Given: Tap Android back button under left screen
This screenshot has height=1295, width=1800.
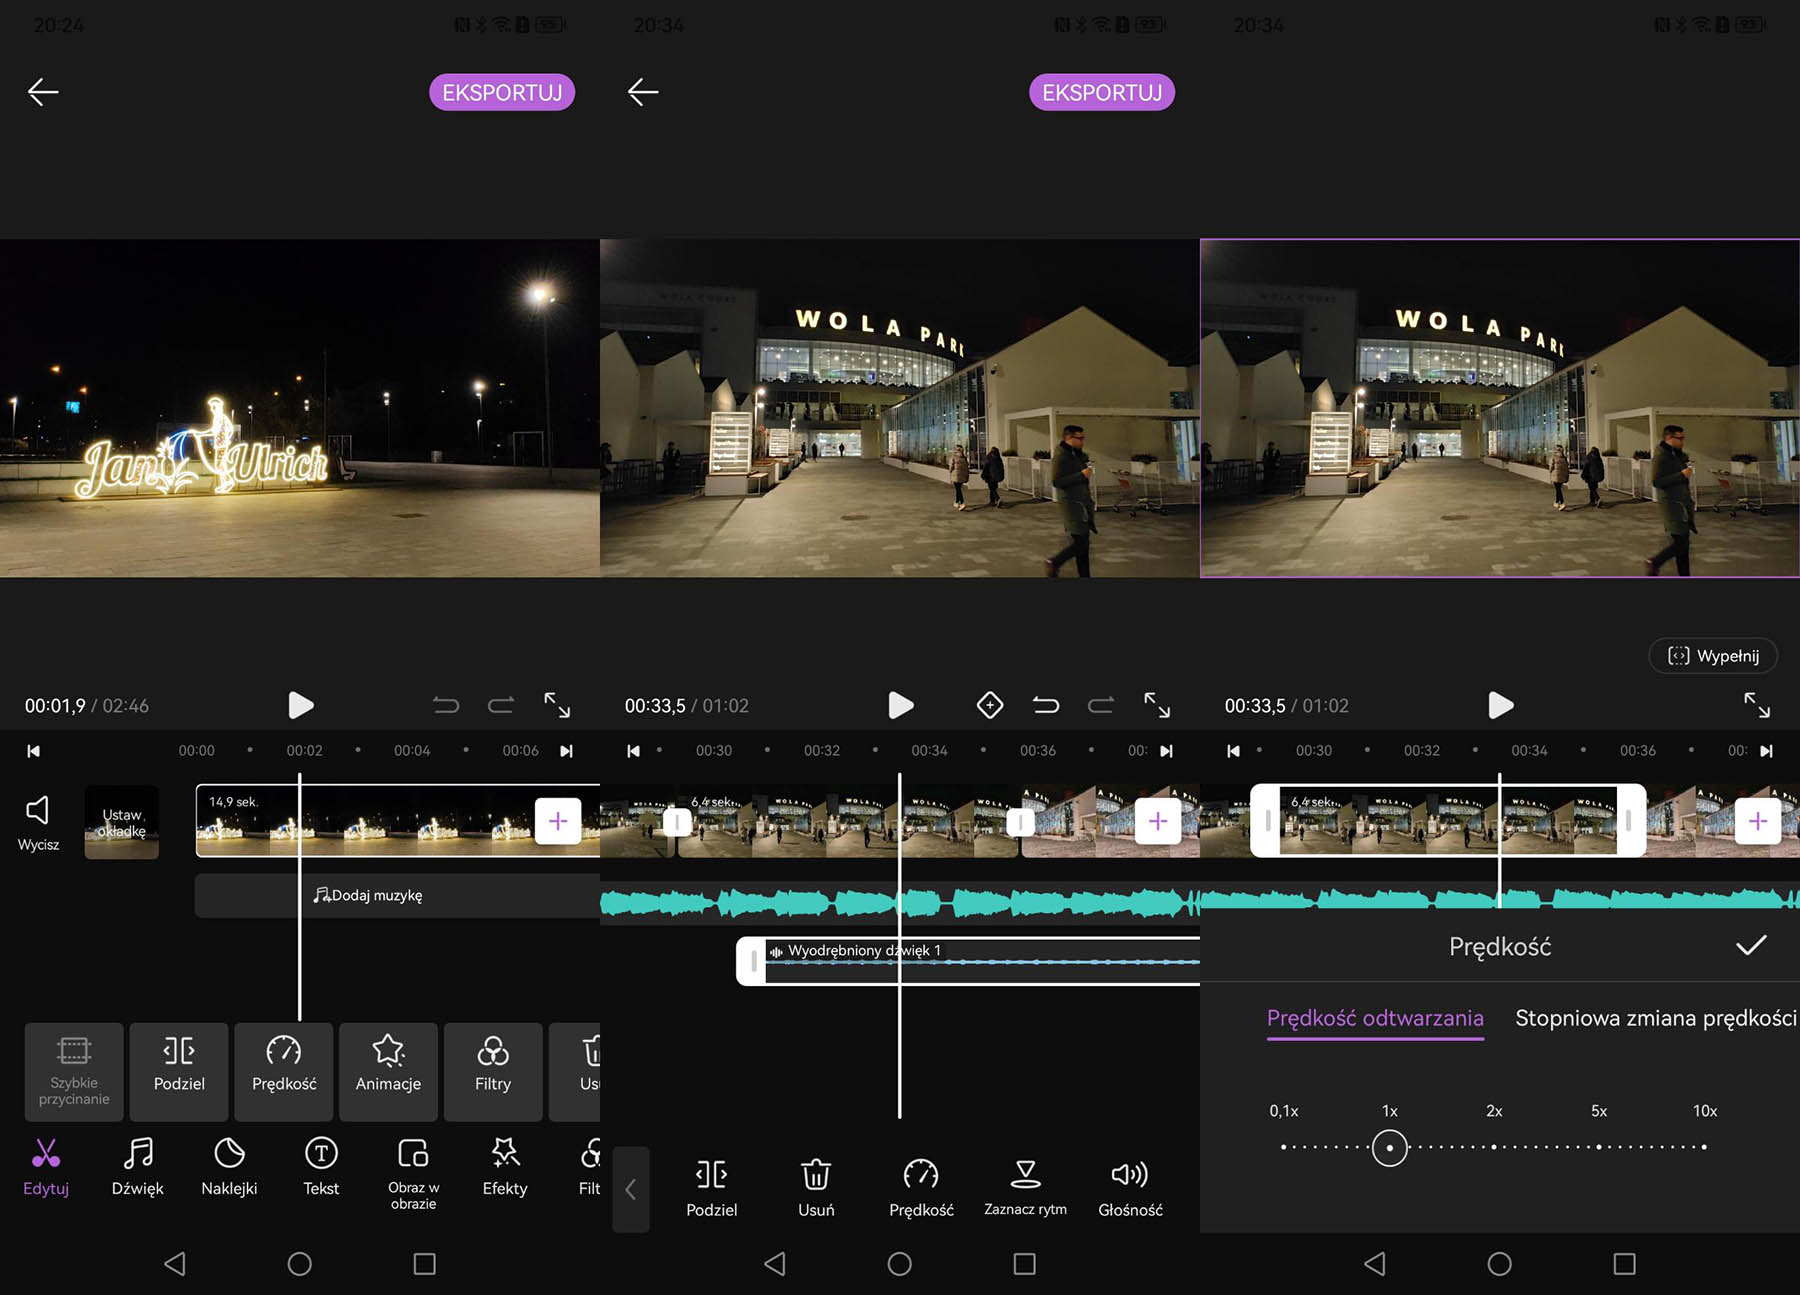Looking at the screenshot, I should click(x=175, y=1264).
